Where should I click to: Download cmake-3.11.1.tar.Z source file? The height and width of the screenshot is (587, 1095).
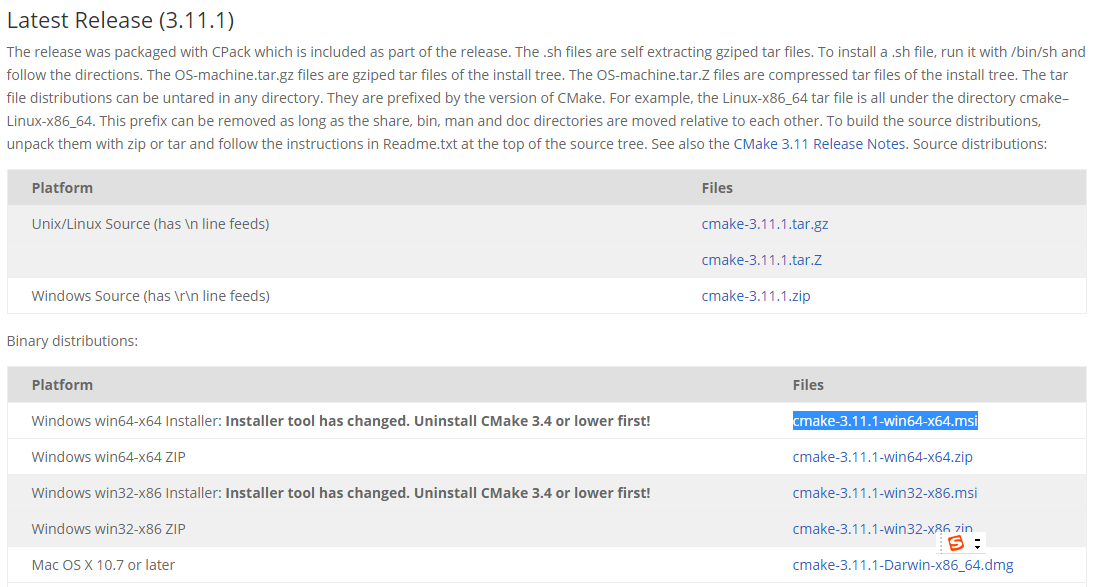point(761,260)
